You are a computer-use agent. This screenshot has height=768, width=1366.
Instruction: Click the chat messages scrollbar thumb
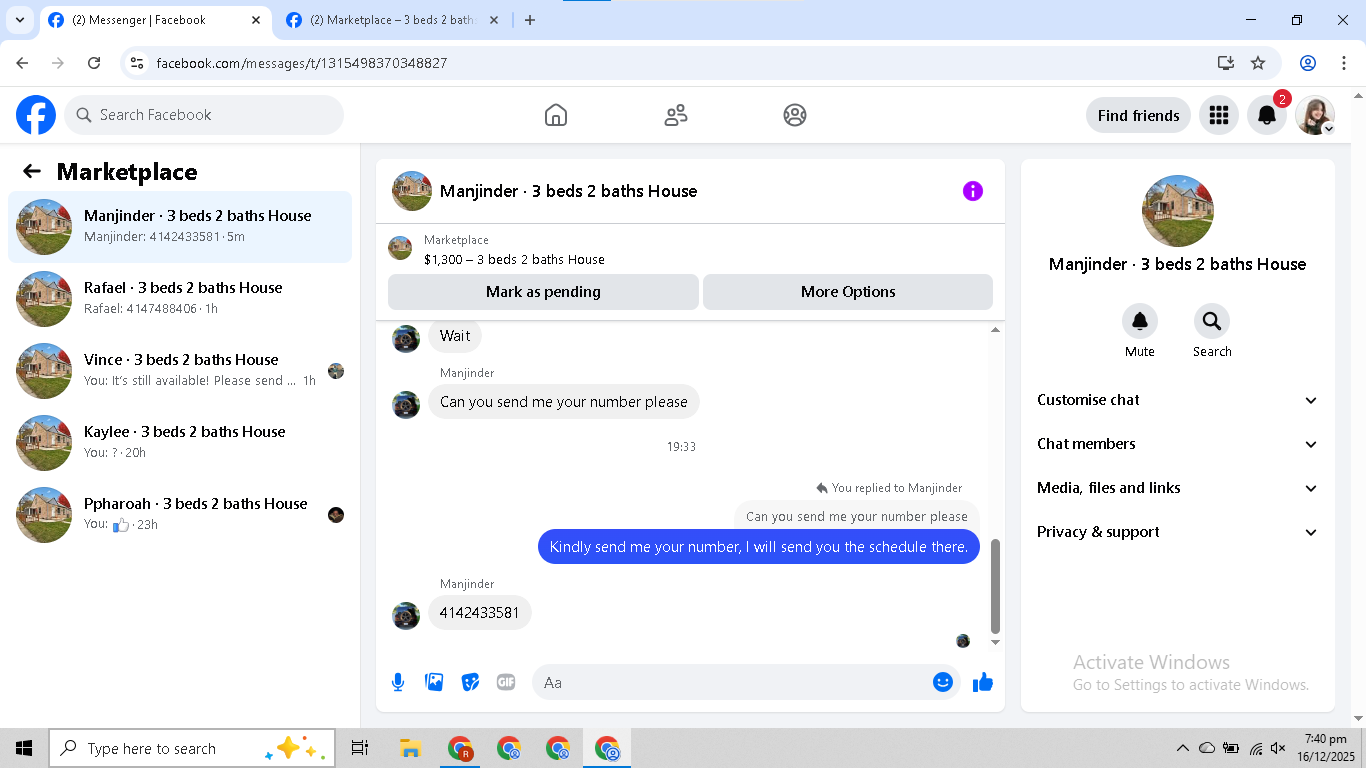point(995,586)
